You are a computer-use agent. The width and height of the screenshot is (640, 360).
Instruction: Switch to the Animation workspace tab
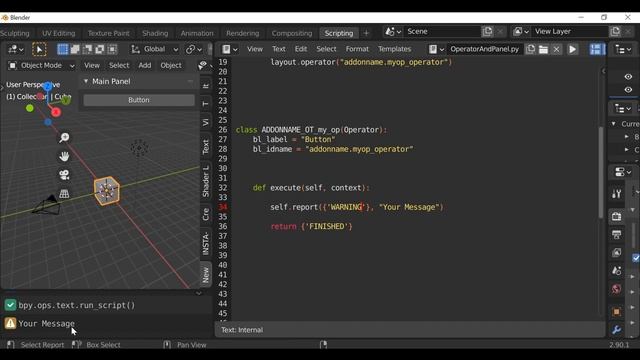tap(197, 33)
